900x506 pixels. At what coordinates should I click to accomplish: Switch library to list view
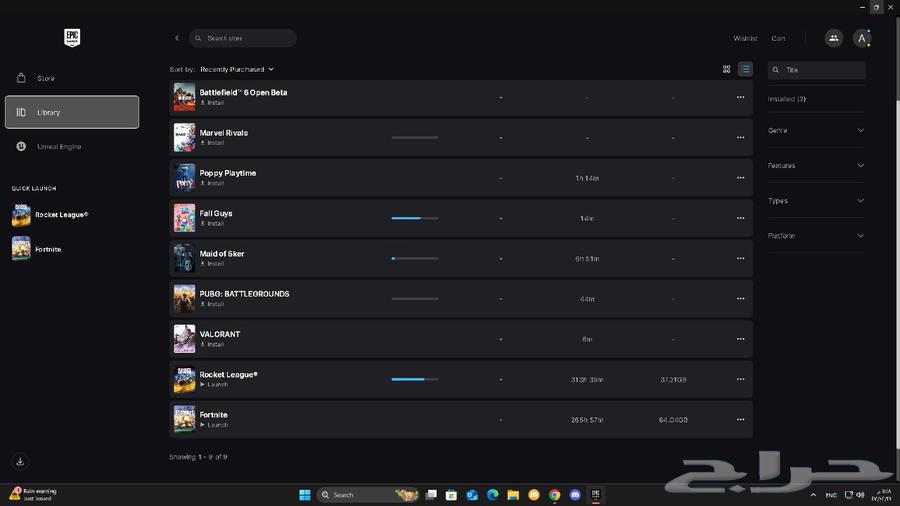point(745,70)
